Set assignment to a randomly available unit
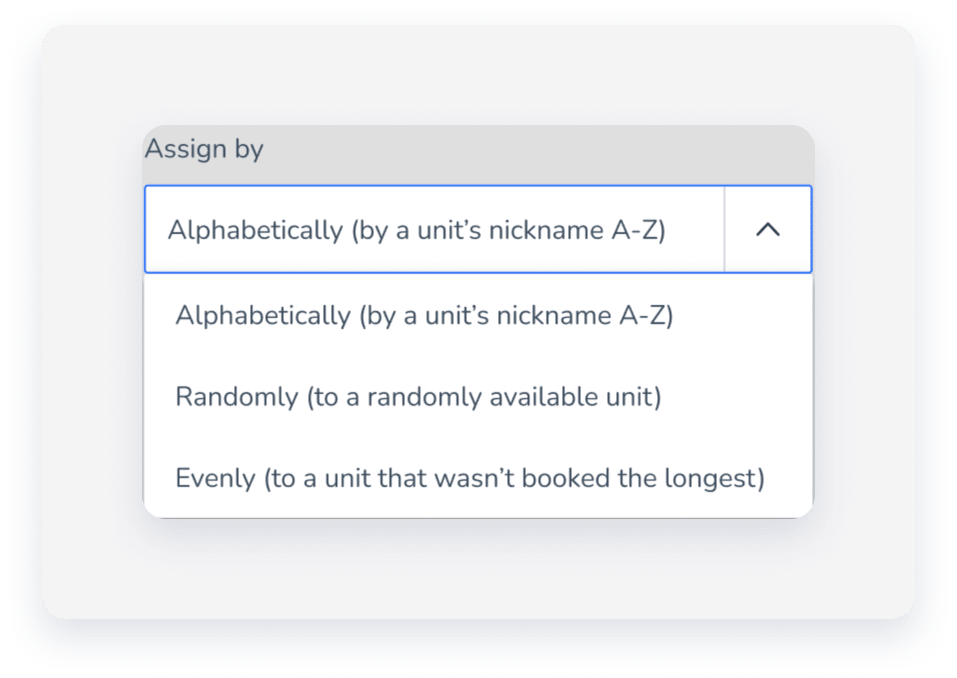This screenshot has width=957, height=678. (x=418, y=397)
